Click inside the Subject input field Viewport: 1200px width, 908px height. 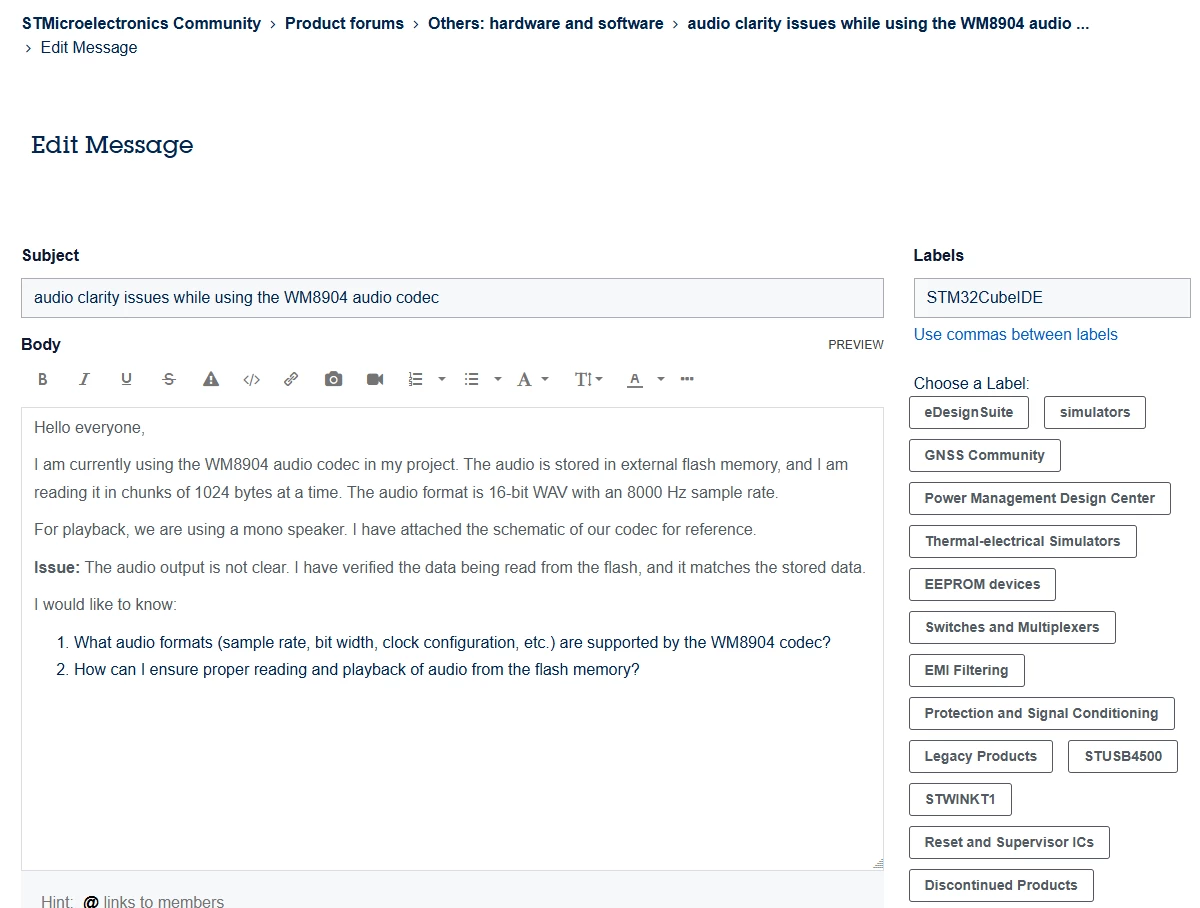point(452,298)
